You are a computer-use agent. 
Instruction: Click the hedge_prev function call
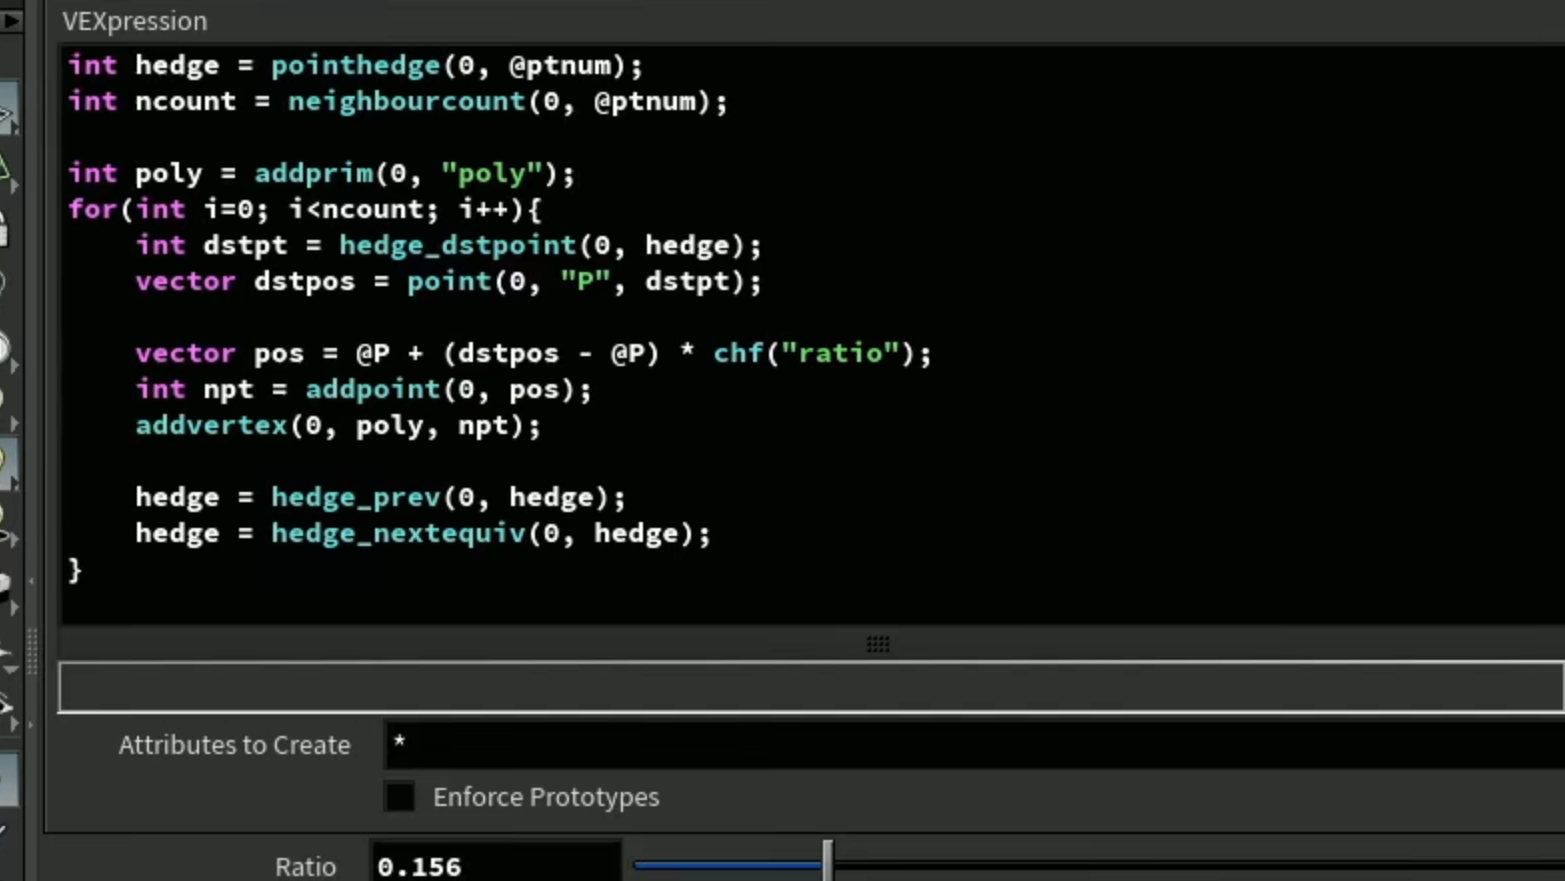(x=356, y=497)
